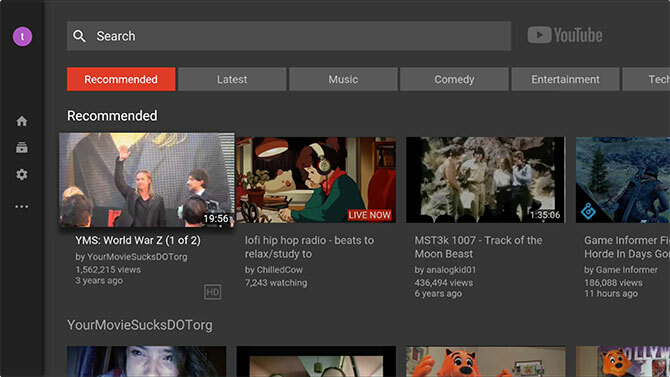Click the title lofi hip hop radio - beats to relax/study to
Viewport: 670px width, 377px height.
[x=309, y=247]
